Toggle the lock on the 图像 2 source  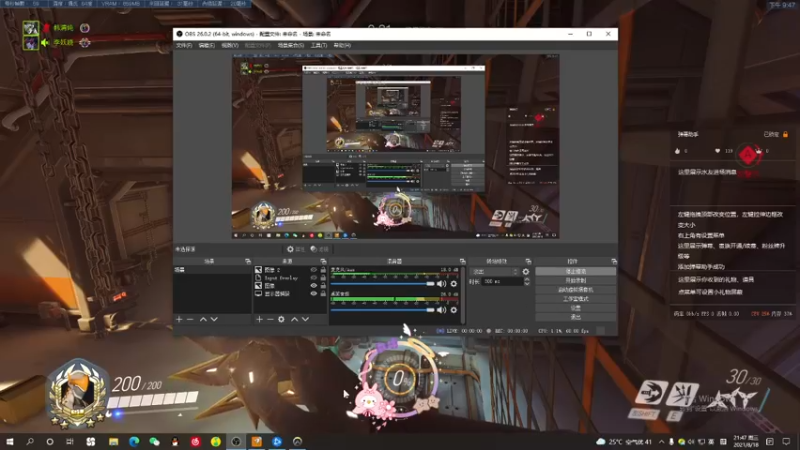click(x=323, y=270)
